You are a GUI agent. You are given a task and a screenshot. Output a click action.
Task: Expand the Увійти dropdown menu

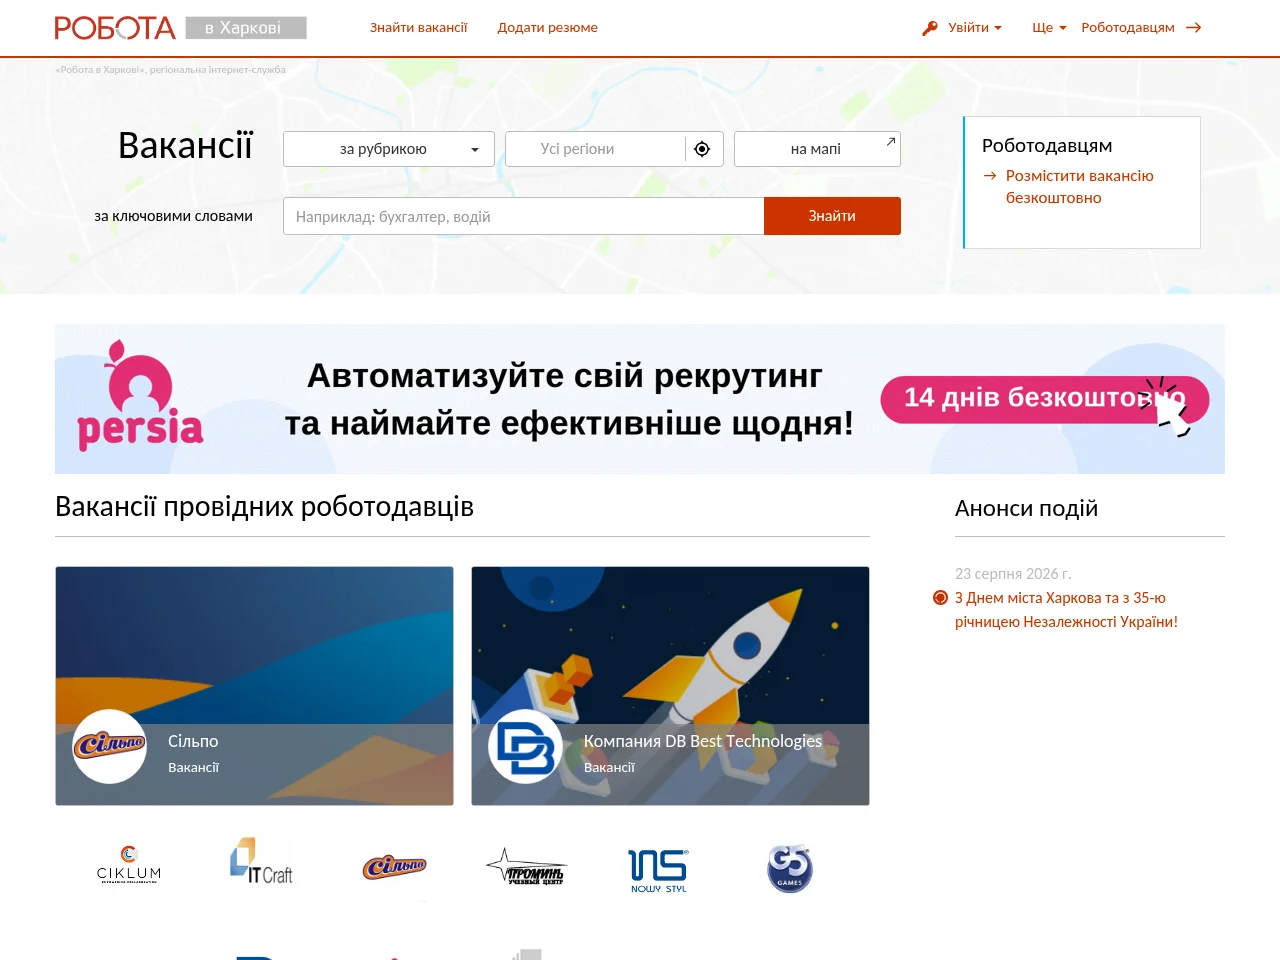[975, 28]
